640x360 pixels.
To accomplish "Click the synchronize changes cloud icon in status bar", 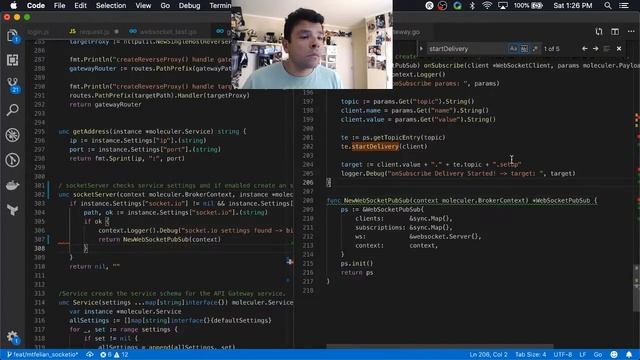I will 90,355.
